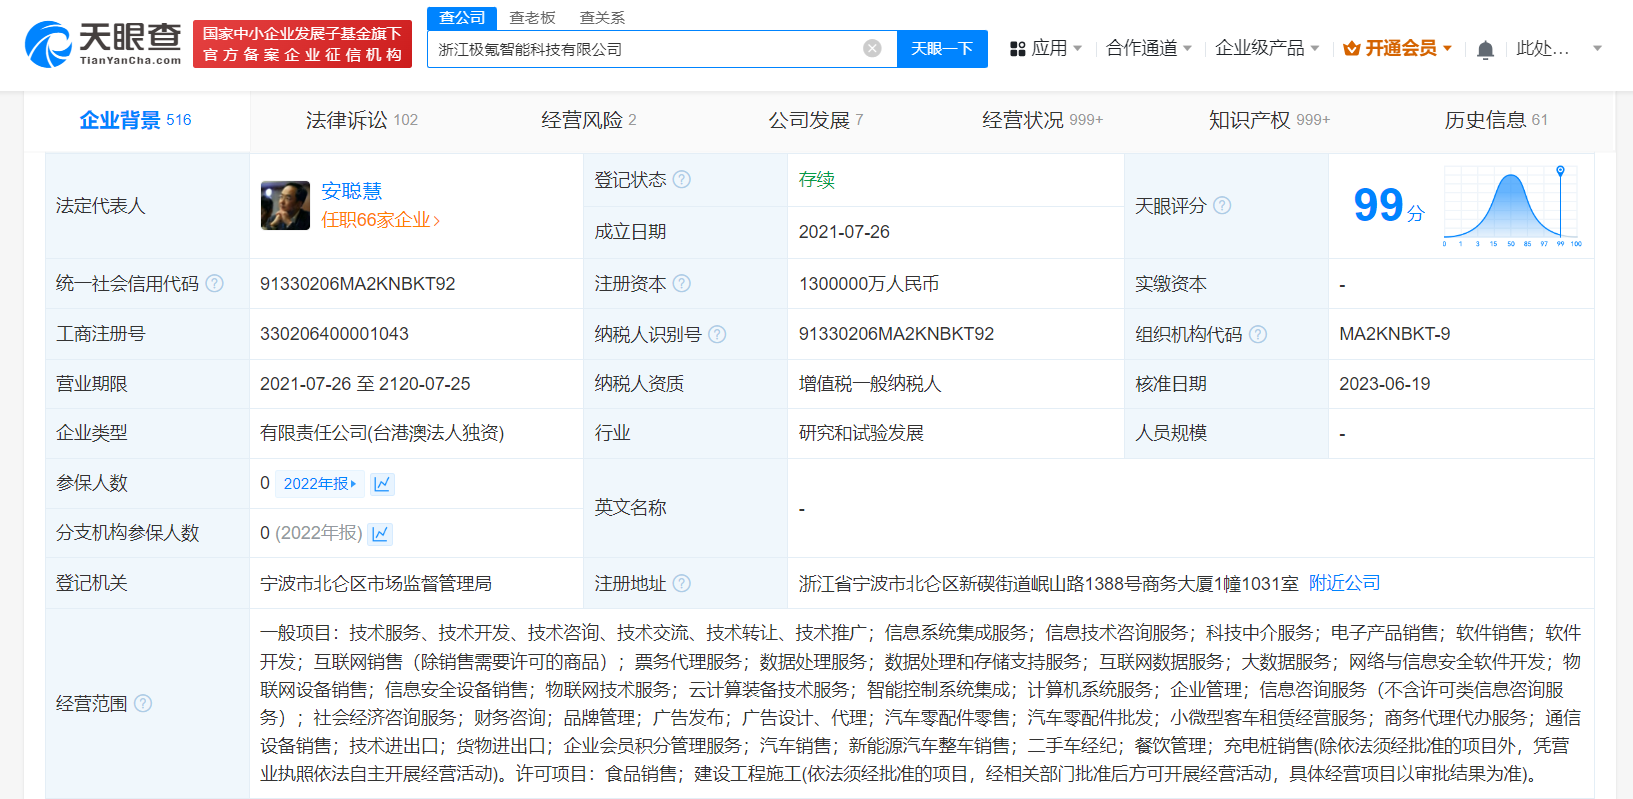
Task: Click 安聪慧 portrait photo
Action: [285, 205]
